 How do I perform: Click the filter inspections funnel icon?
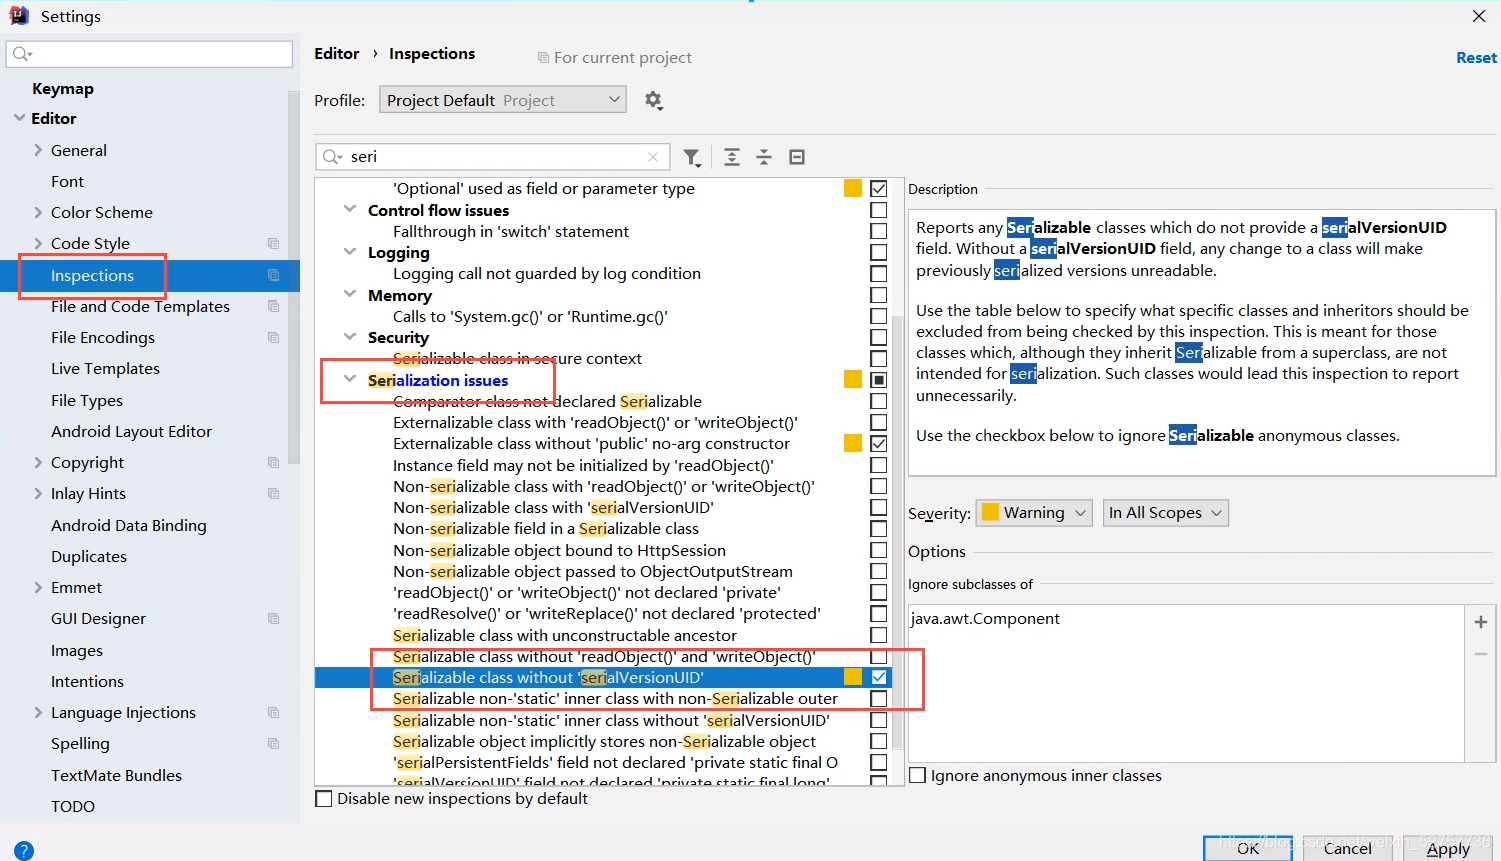click(692, 157)
